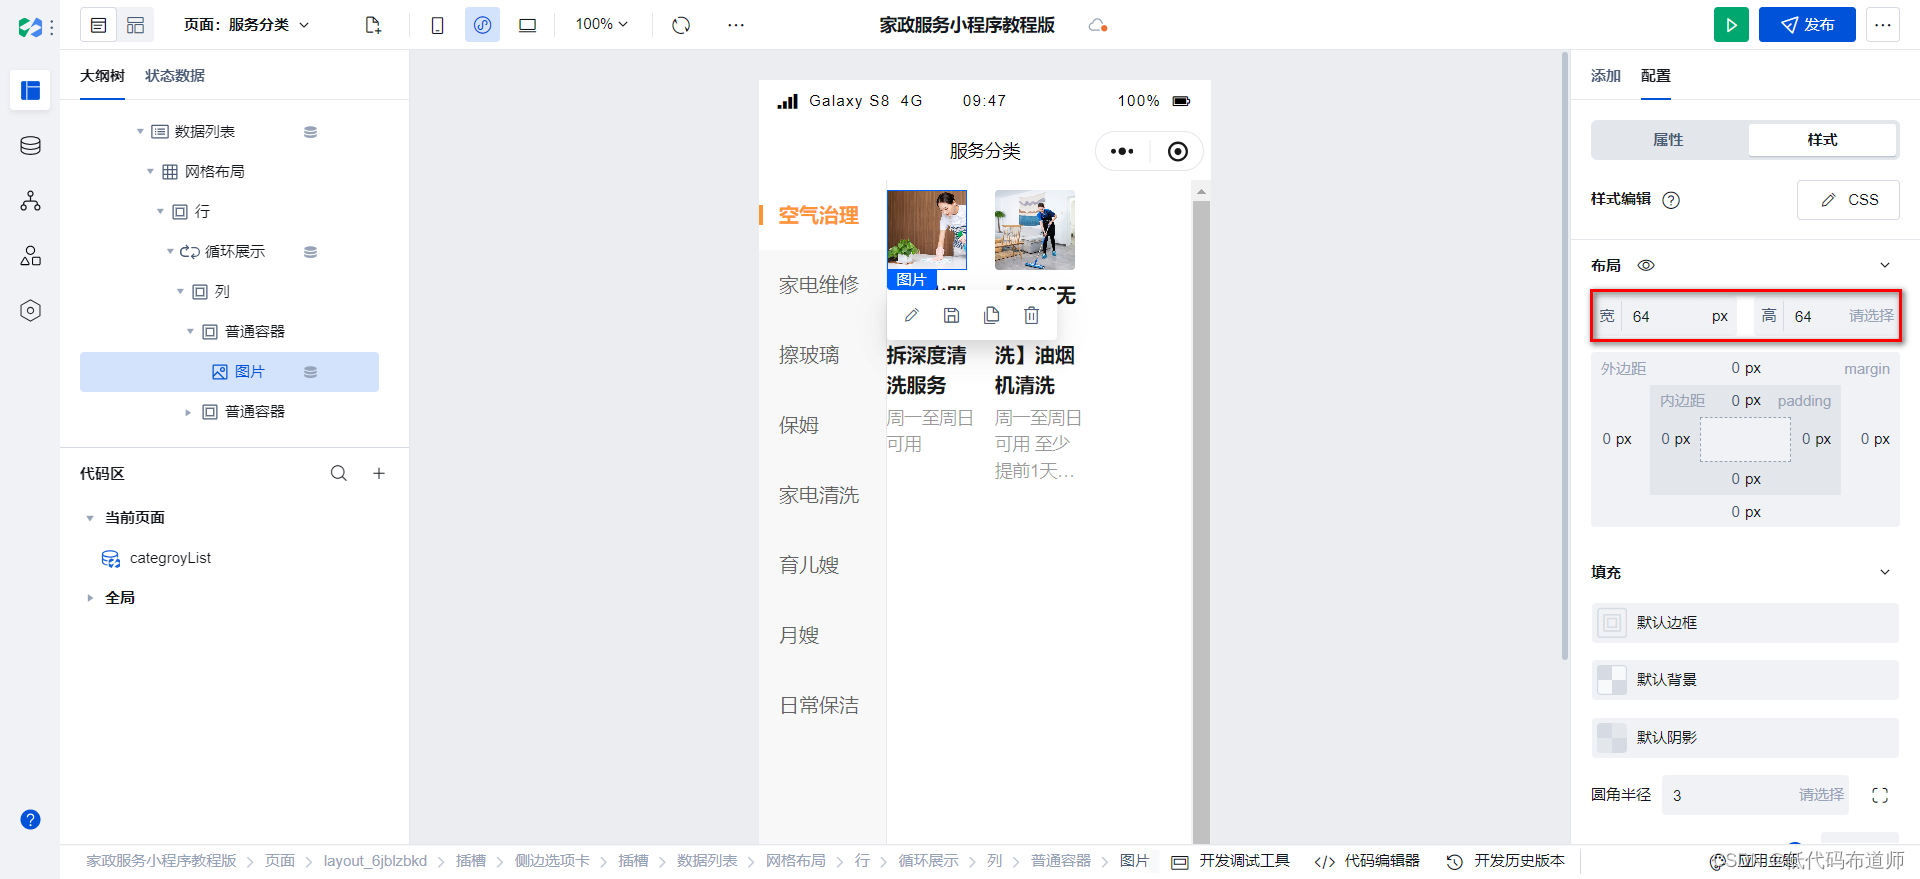Run the green preview play button
Viewport: 1920px width, 879px height.
point(1731,25)
